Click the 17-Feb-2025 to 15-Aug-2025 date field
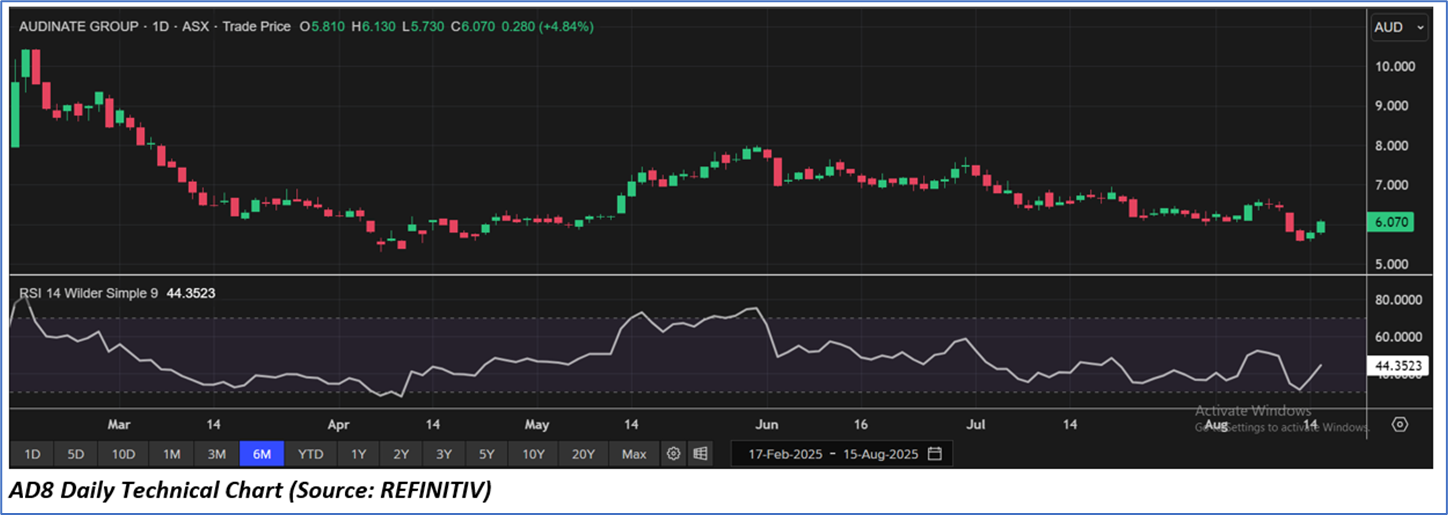The width and height of the screenshot is (1448, 515). coord(842,454)
